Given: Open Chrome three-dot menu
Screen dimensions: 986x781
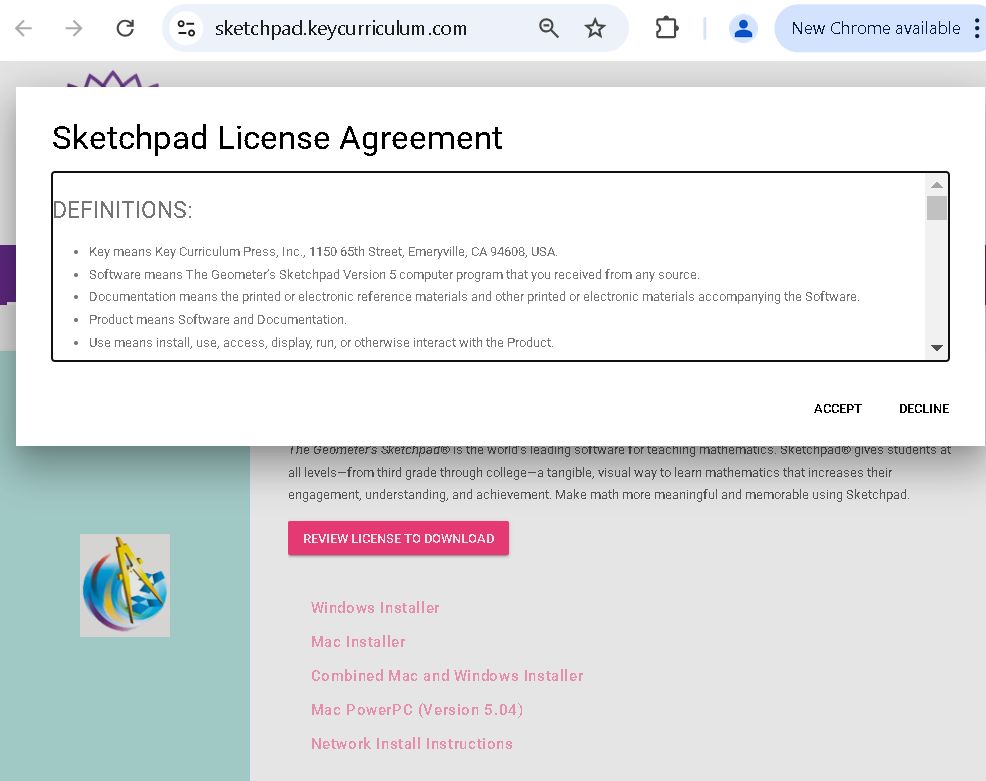Looking at the screenshot, I should point(976,28).
